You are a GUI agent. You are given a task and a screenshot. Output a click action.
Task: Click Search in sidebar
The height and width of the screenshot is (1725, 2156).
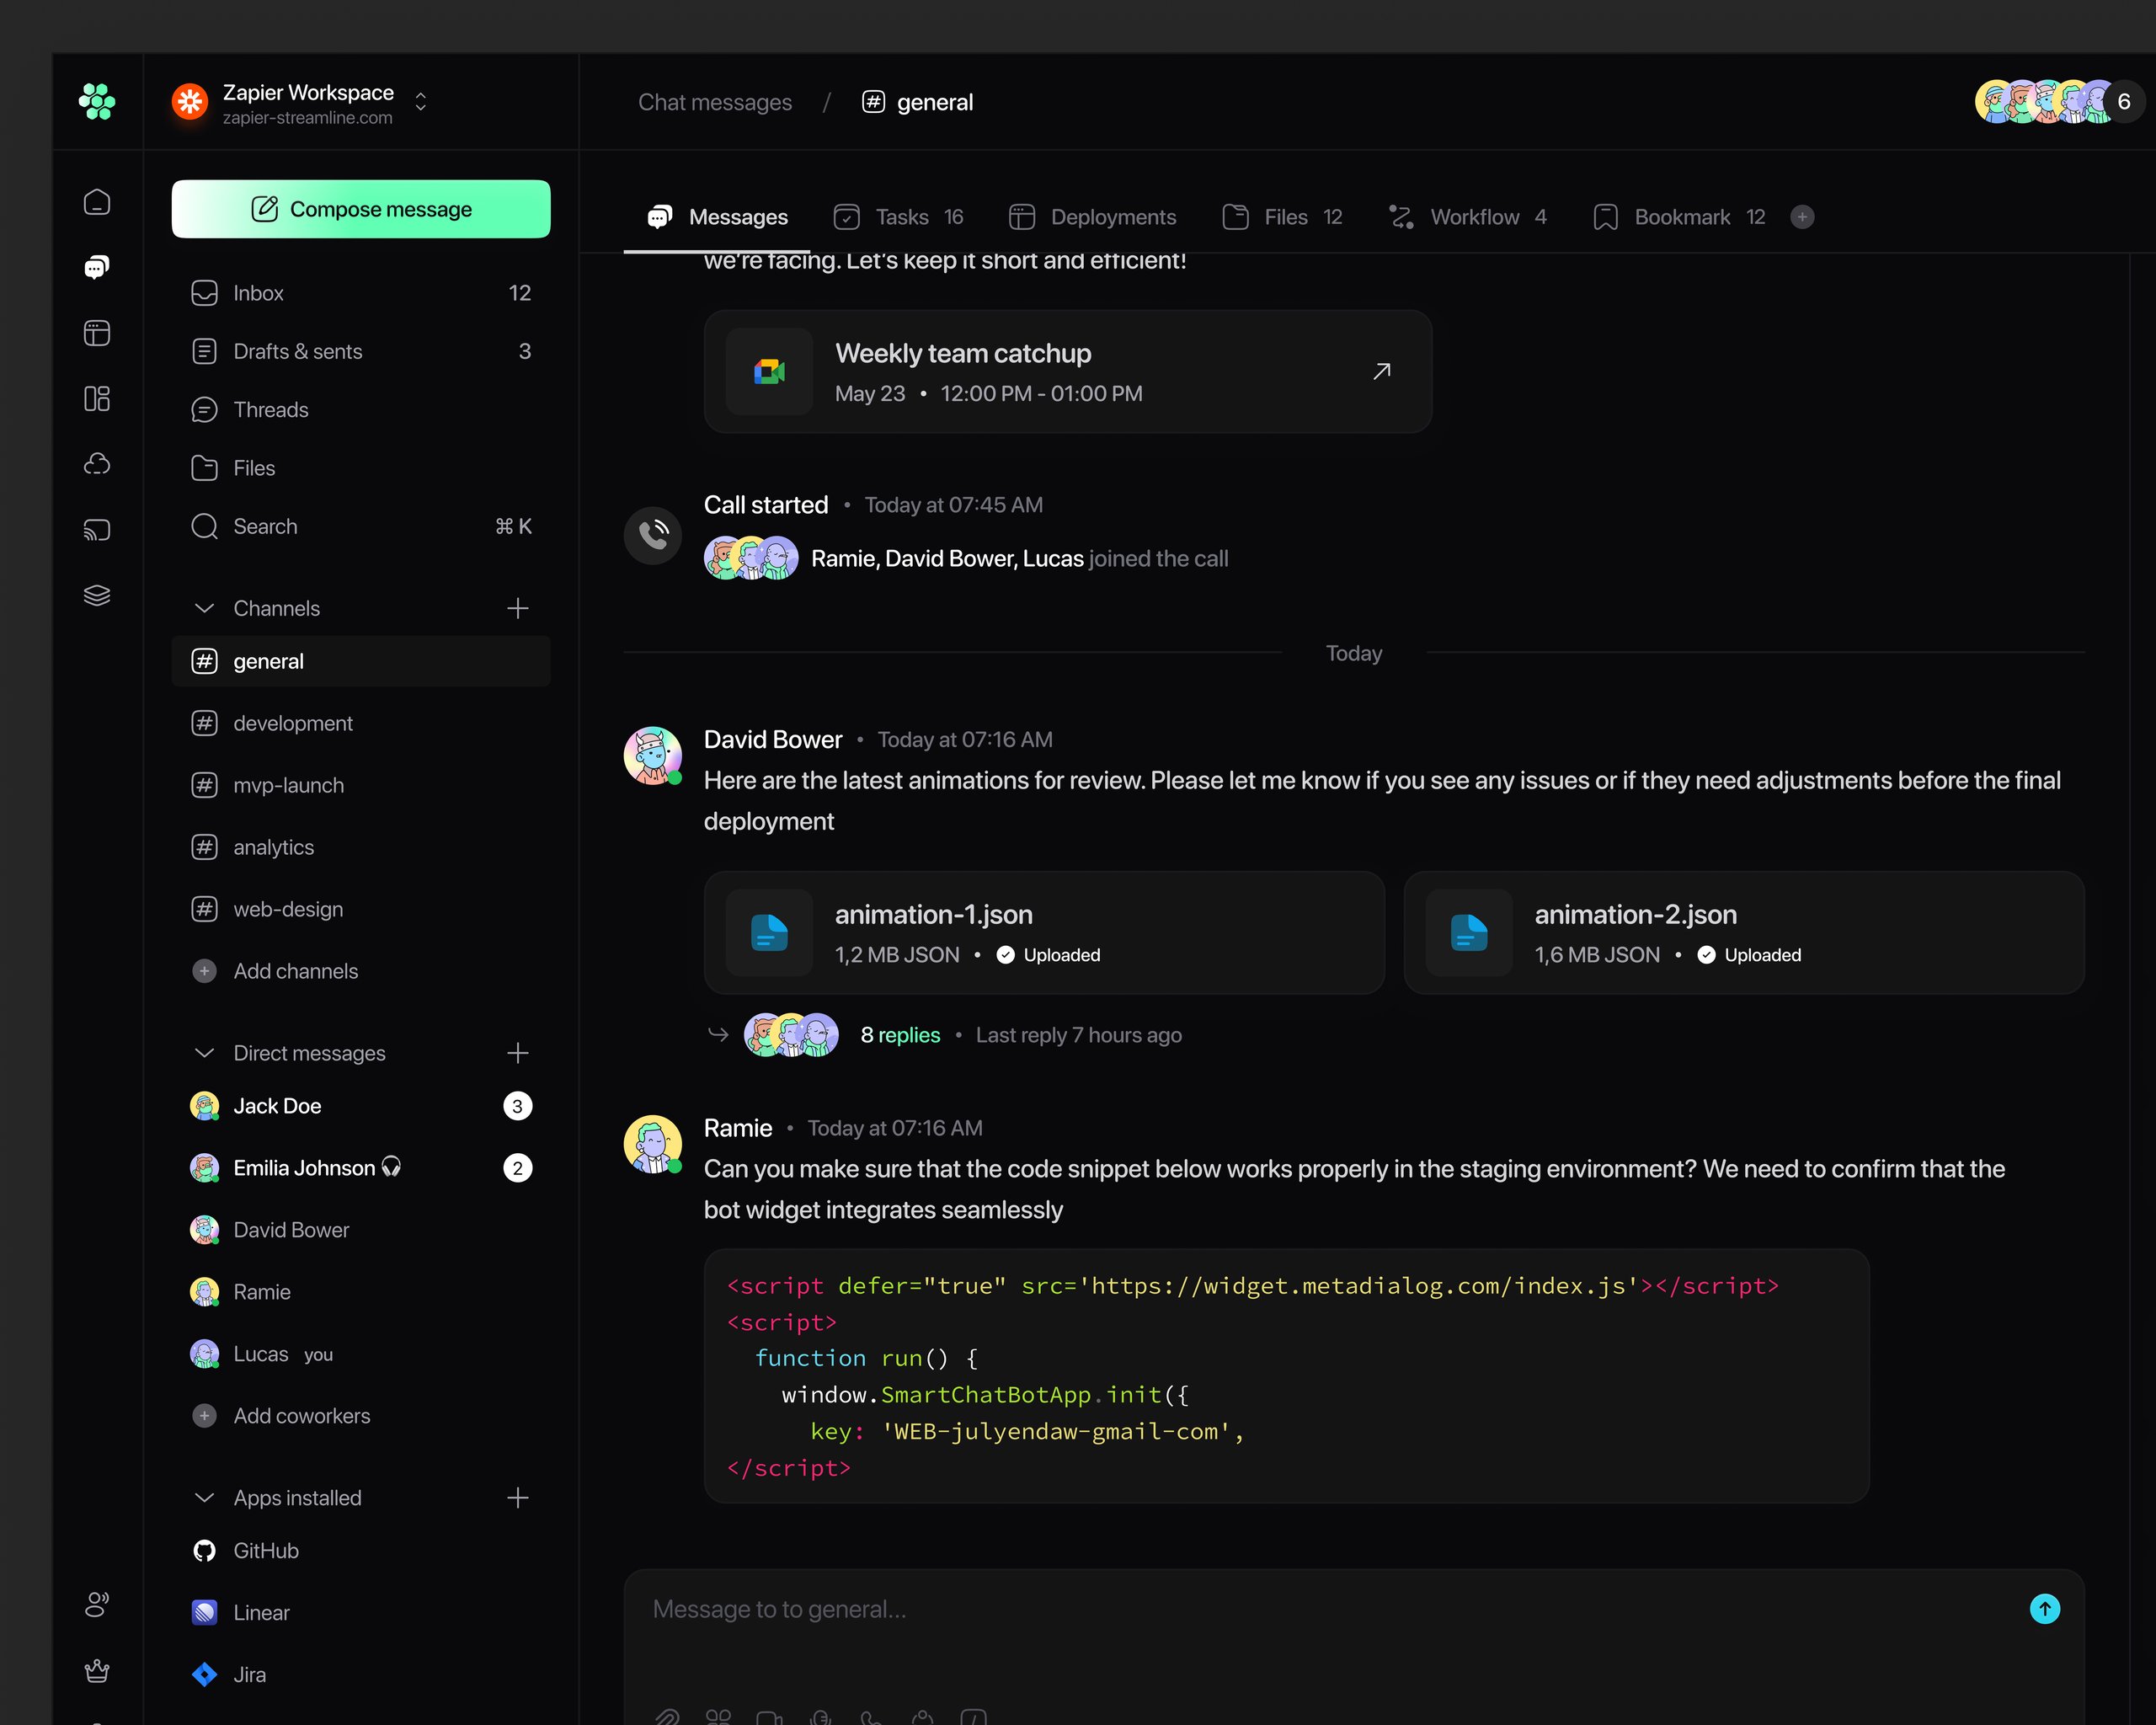tap(361, 526)
